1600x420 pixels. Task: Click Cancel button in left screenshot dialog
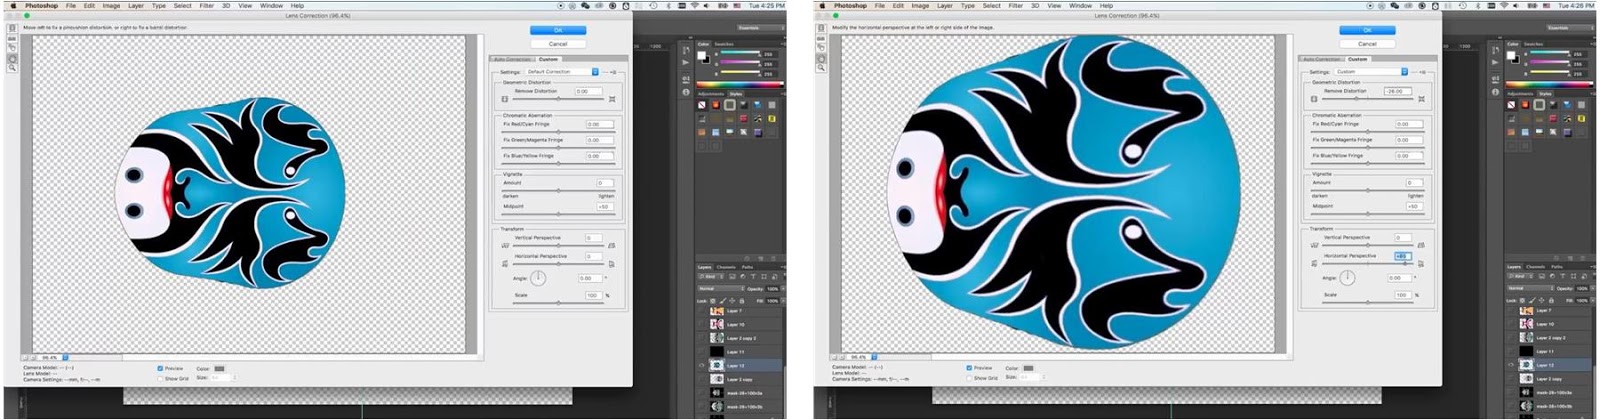(x=558, y=44)
